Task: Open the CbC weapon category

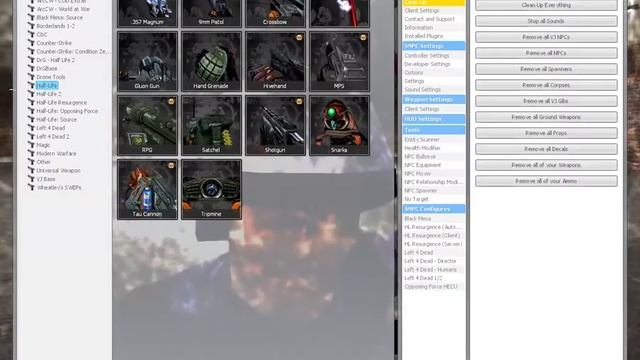Action: coord(42,35)
